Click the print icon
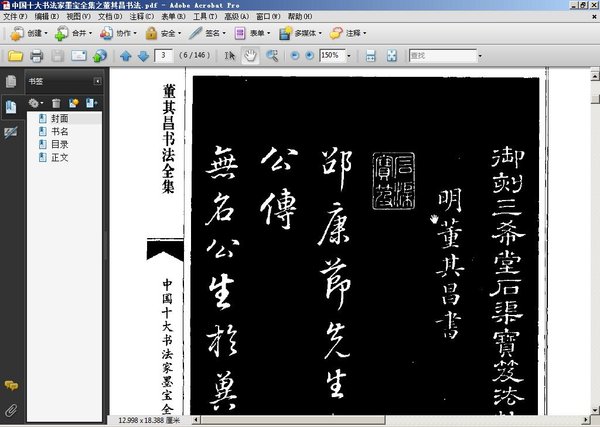Viewport: 600px width, 427px height. (x=36, y=56)
